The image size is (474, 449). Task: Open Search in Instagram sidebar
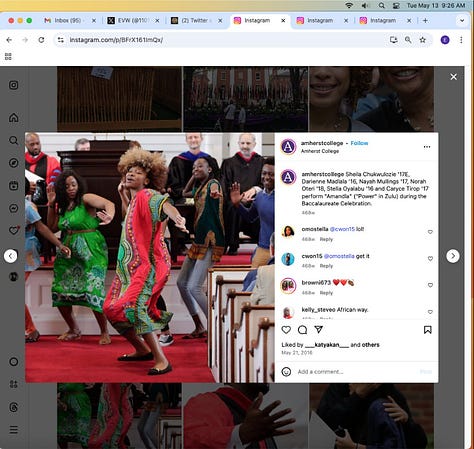(x=13, y=140)
